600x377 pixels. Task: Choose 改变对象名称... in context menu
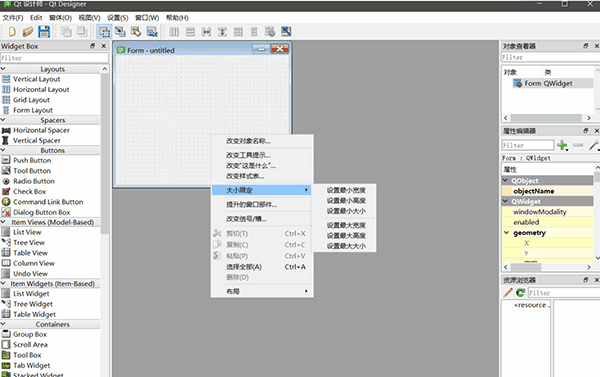[262, 141]
